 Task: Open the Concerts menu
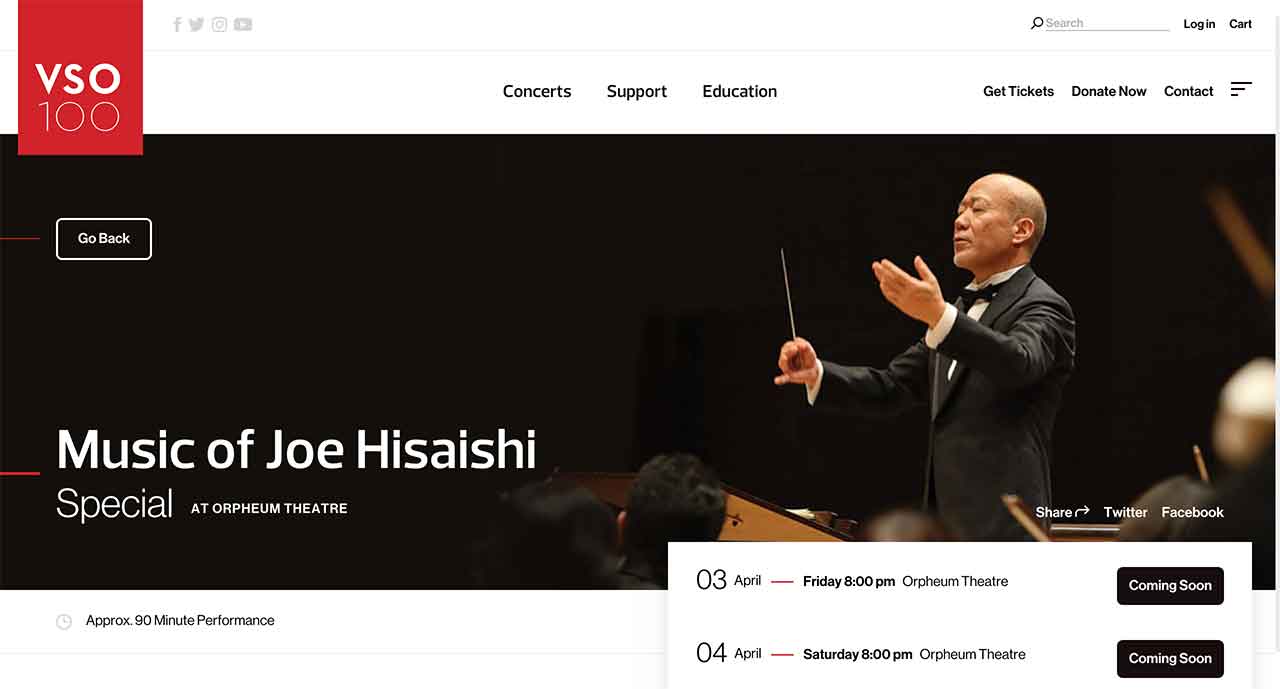point(537,91)
